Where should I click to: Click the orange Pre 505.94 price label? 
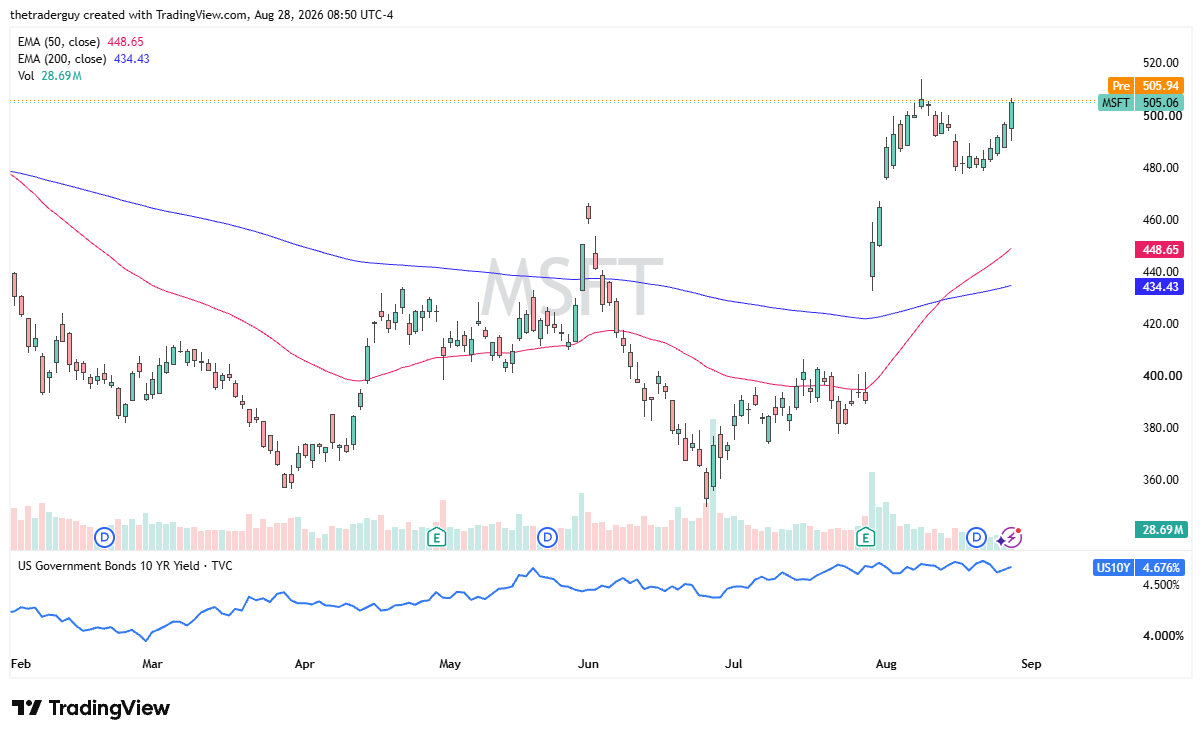[1146, 86]
